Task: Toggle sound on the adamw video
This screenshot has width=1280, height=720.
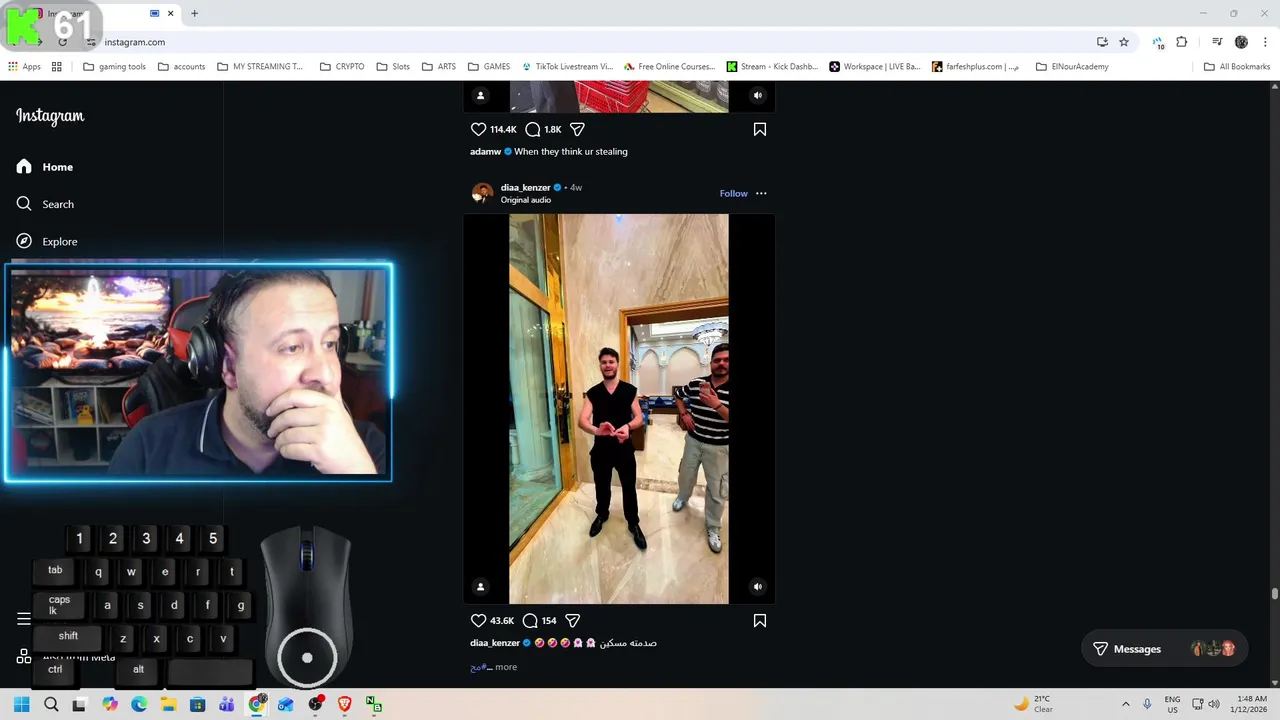Action: [x=757, y=96]
